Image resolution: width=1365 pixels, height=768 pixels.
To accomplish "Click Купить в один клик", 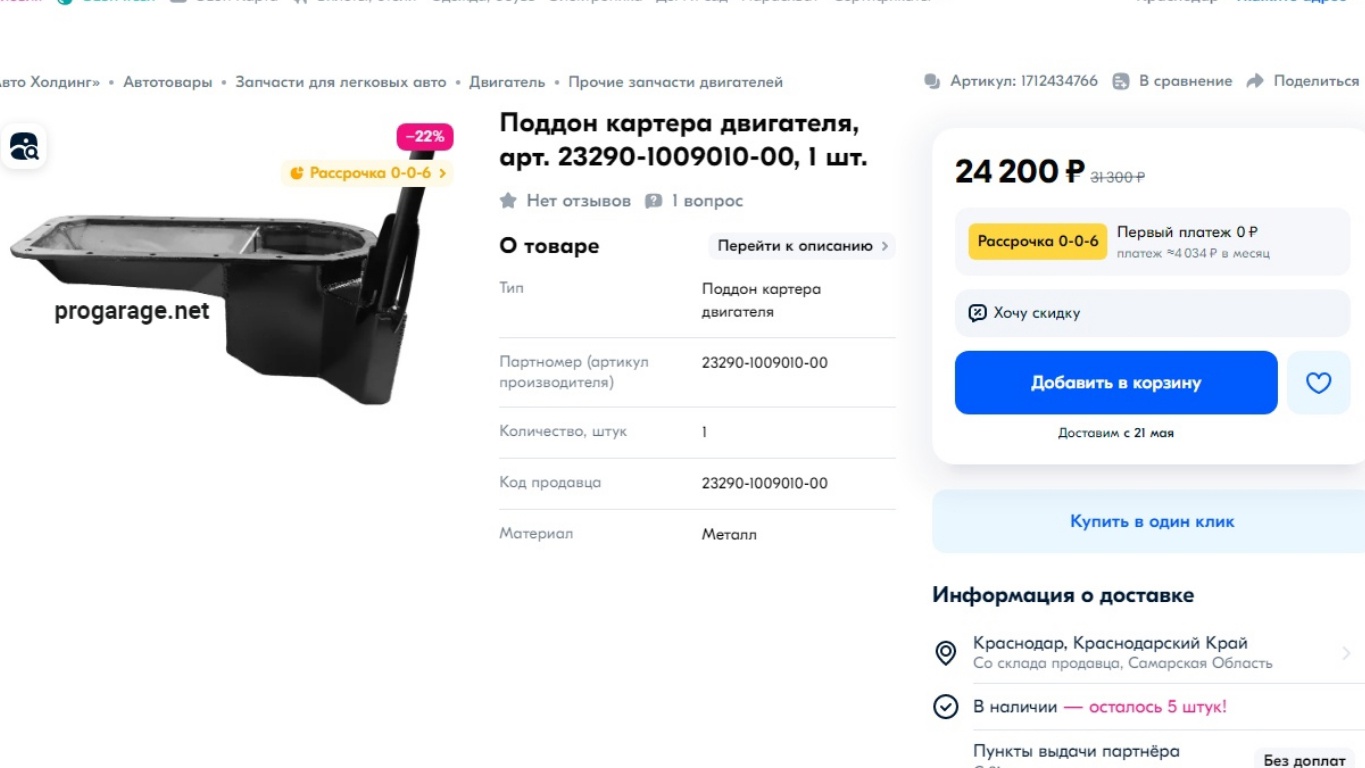I will 1150,521.
